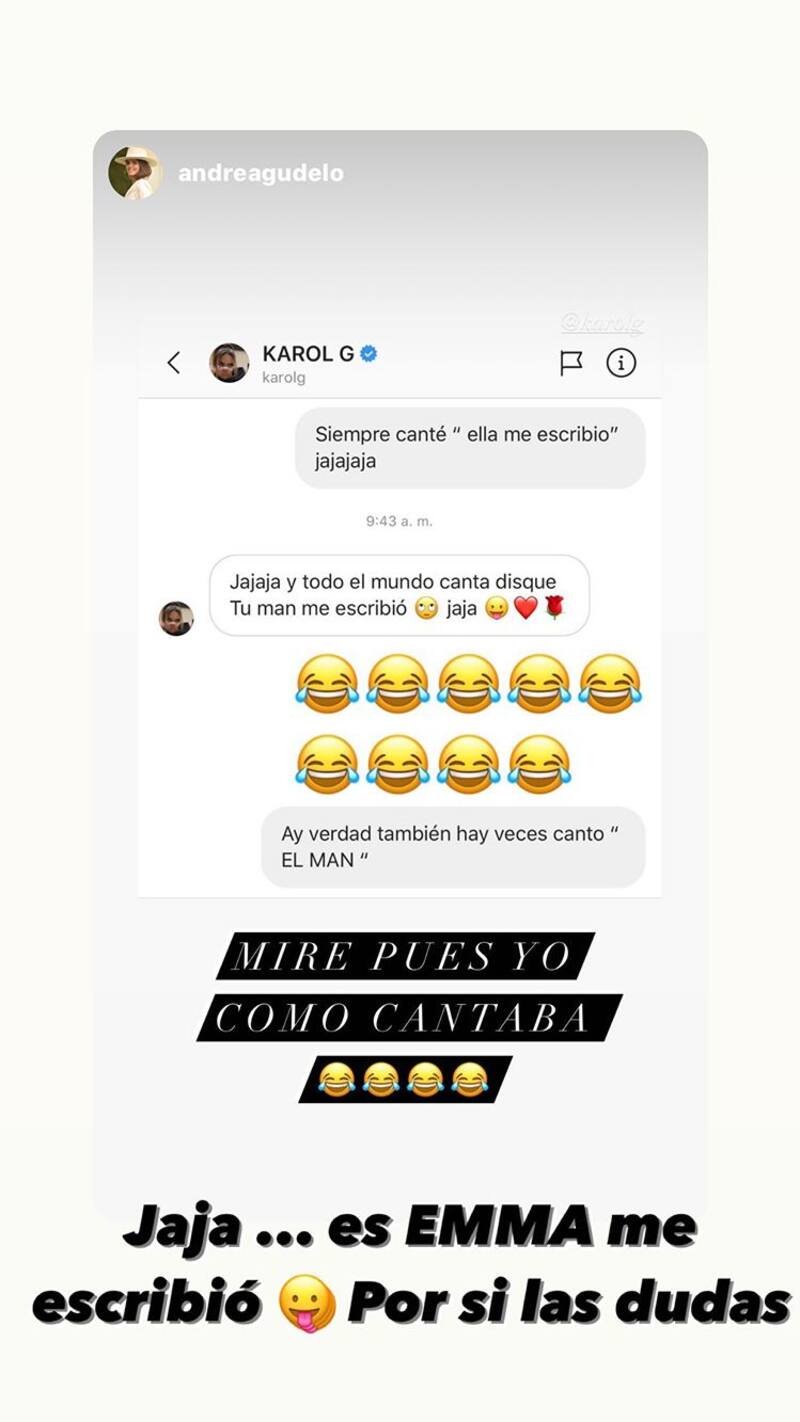Tap the blue verified badge beside KAROL G
The height and width of the screenshot is (1422, 800).
coord(368,353)
